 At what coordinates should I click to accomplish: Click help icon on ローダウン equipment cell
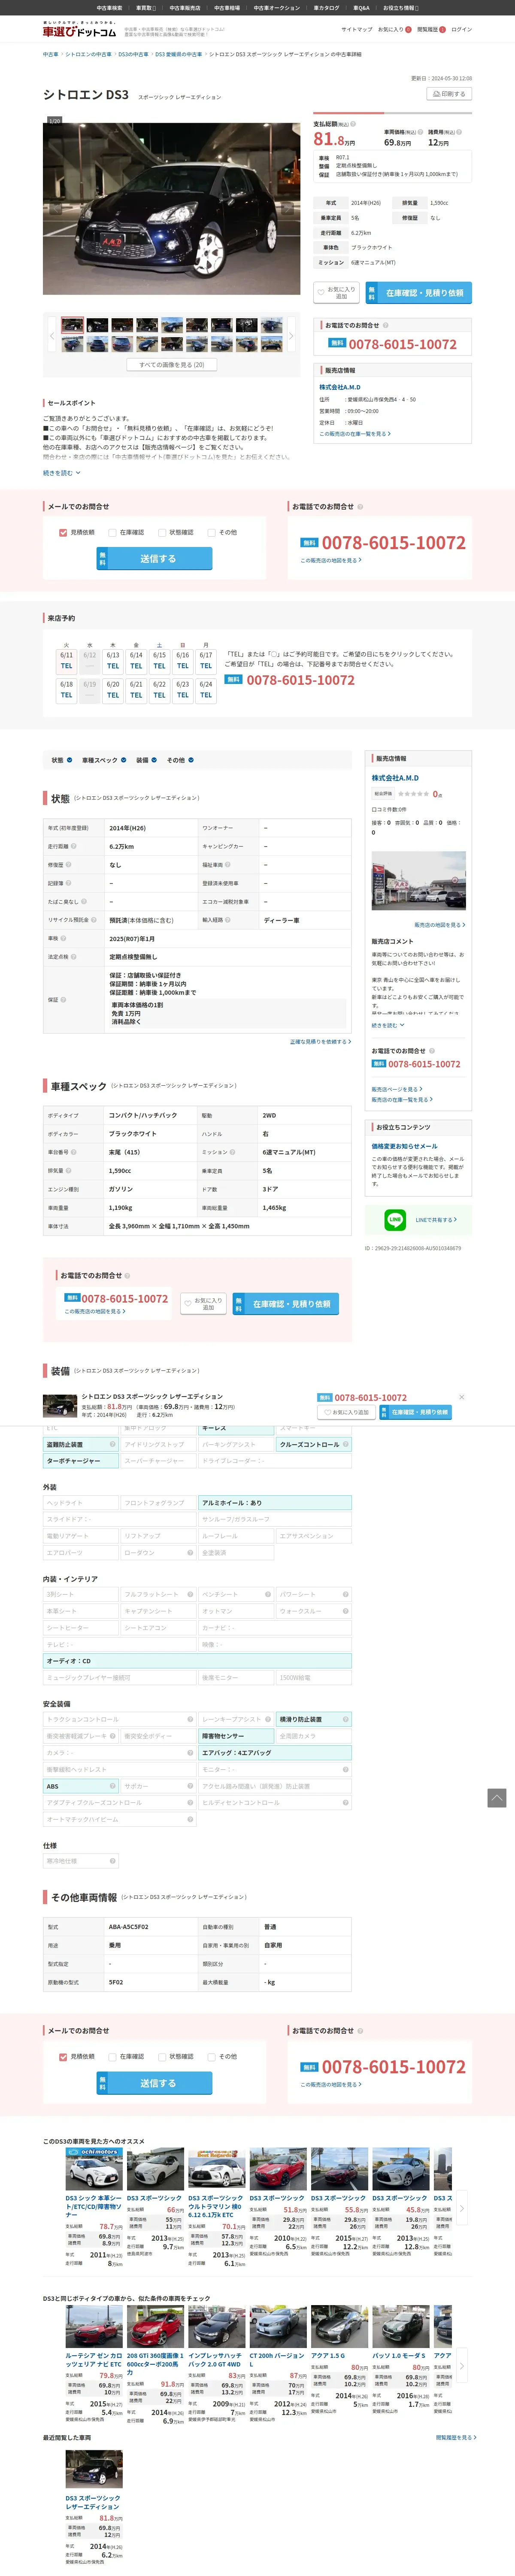[190, 1552]
